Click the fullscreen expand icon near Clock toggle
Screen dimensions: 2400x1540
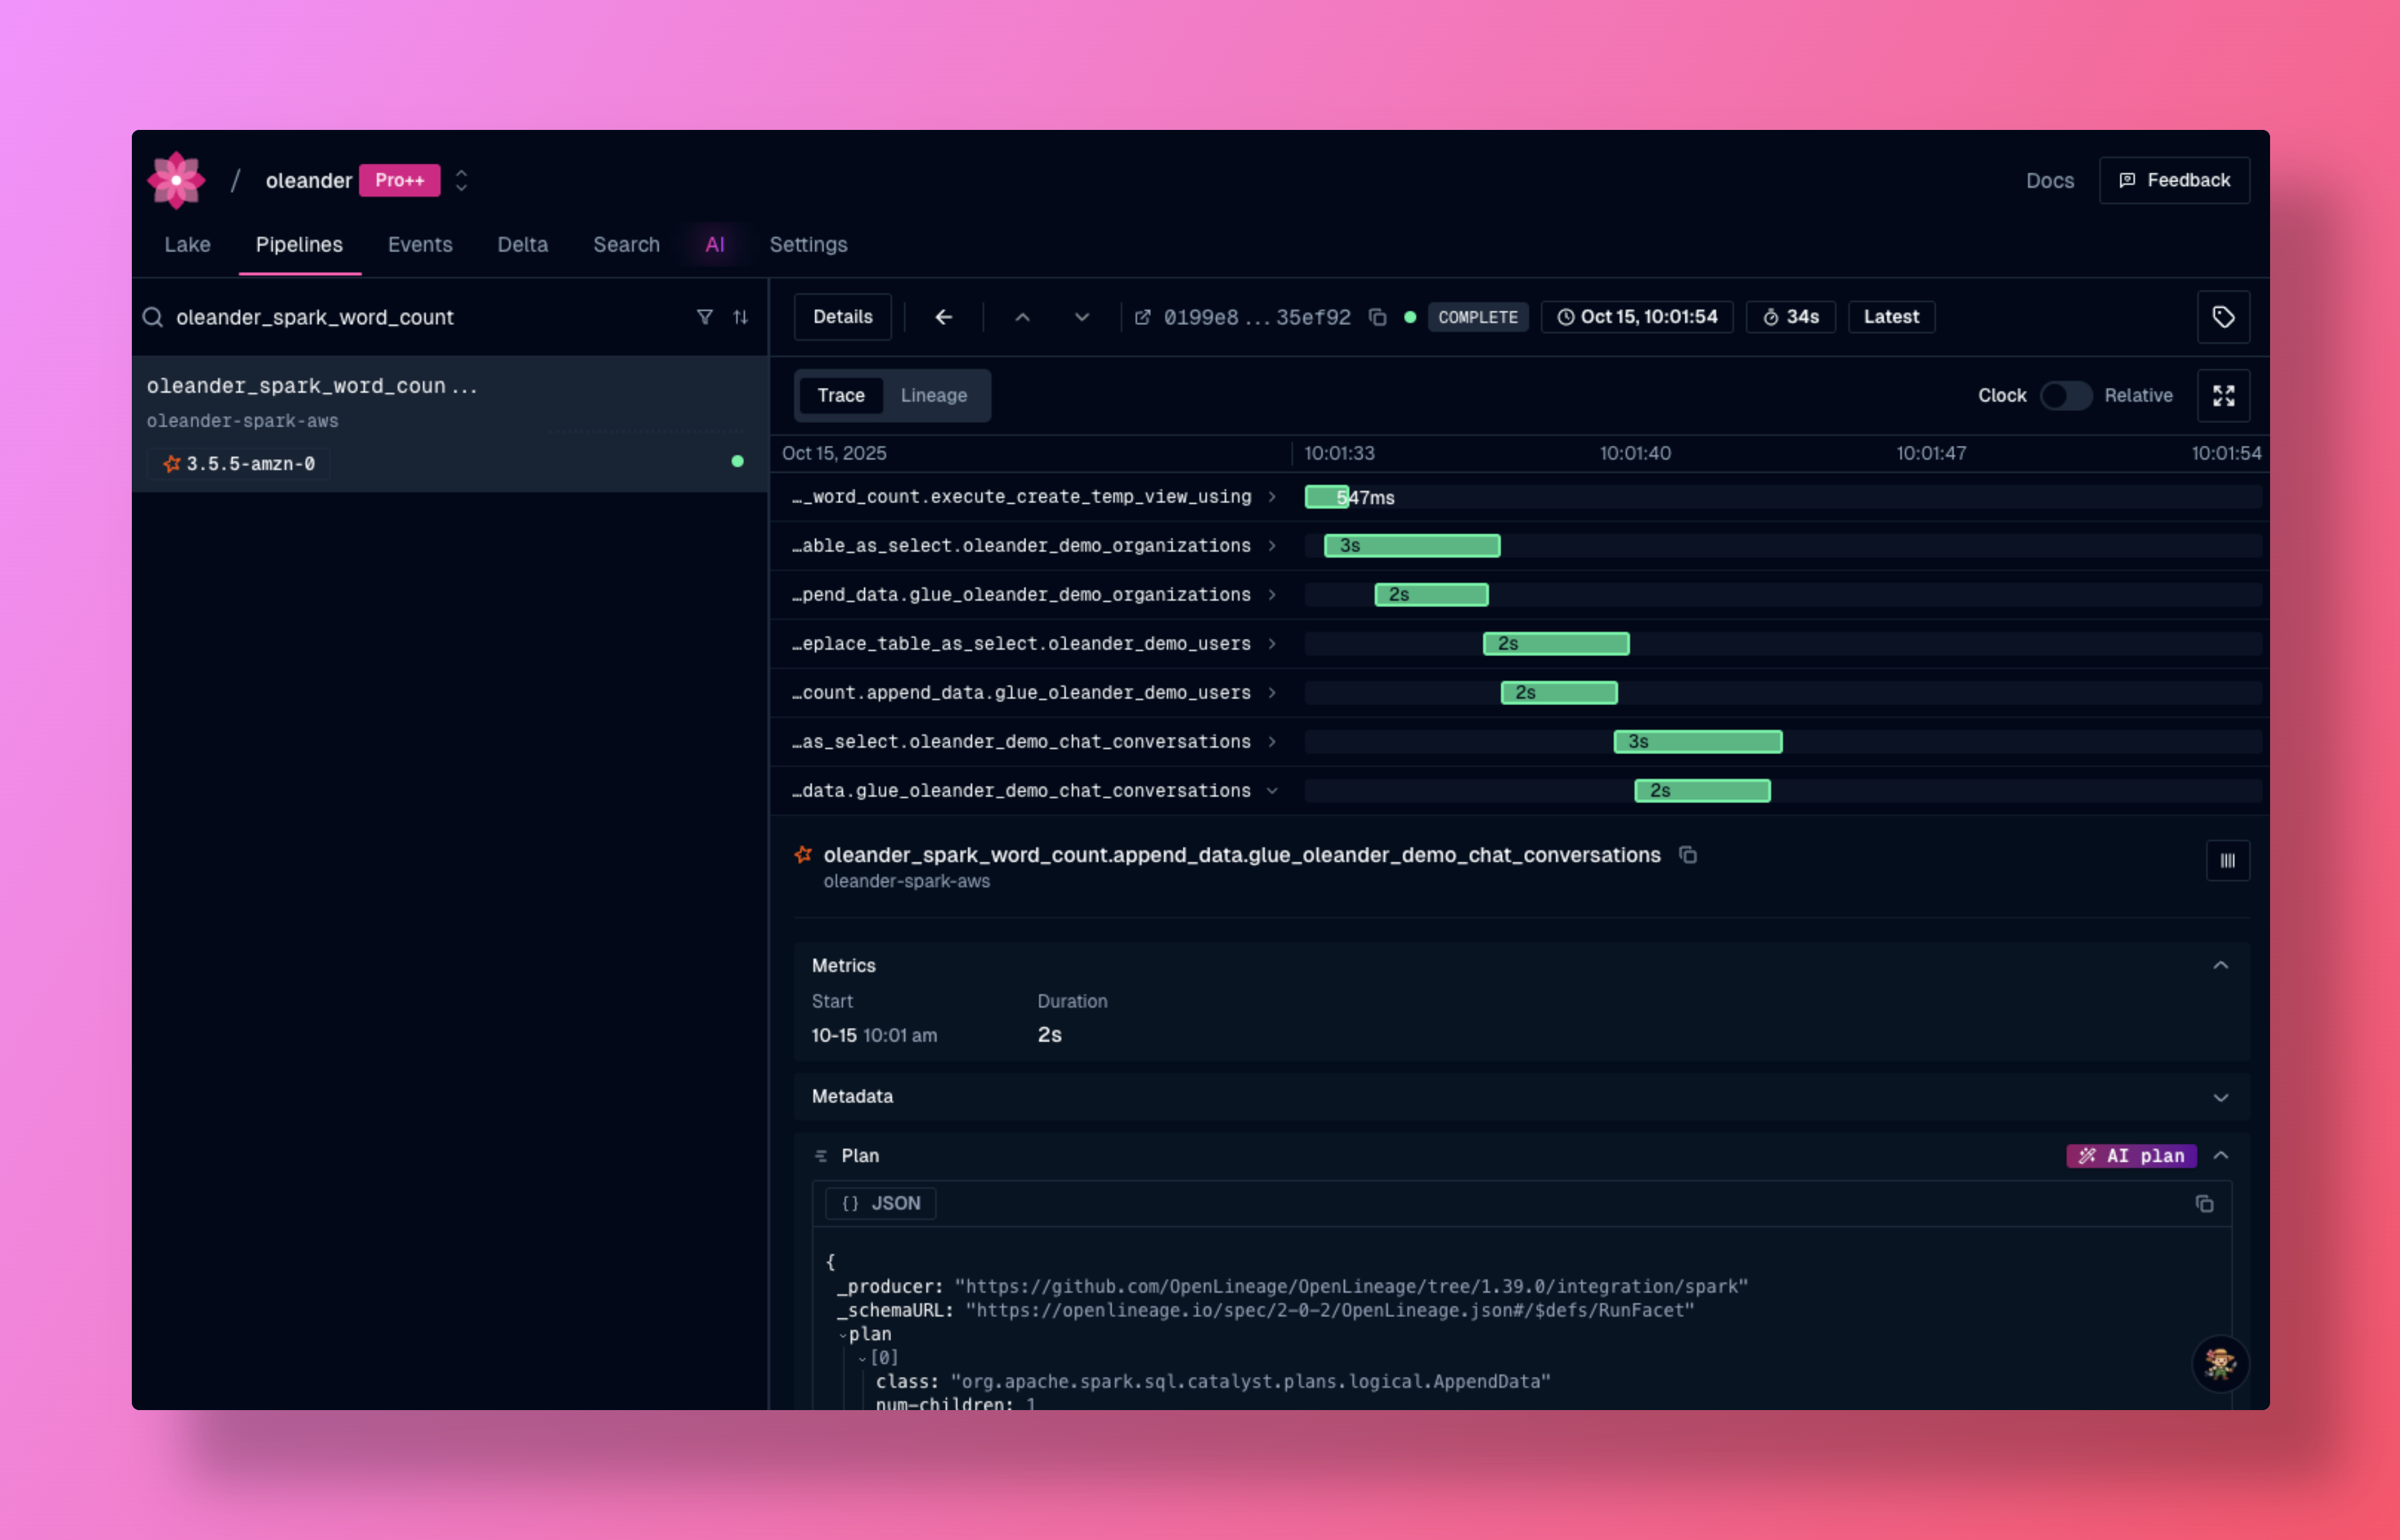(2223, 396)
